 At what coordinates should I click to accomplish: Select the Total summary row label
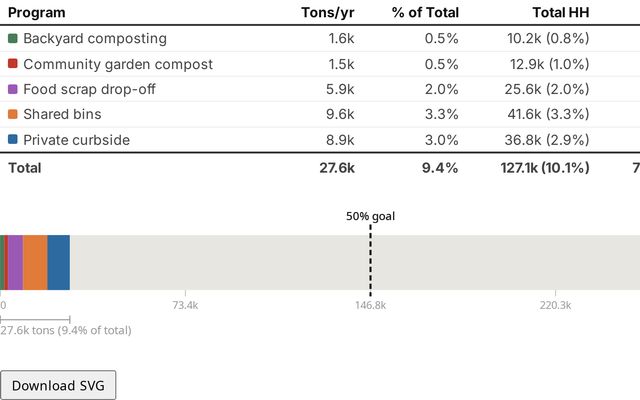pyautogui.click(x=25, y=168)
